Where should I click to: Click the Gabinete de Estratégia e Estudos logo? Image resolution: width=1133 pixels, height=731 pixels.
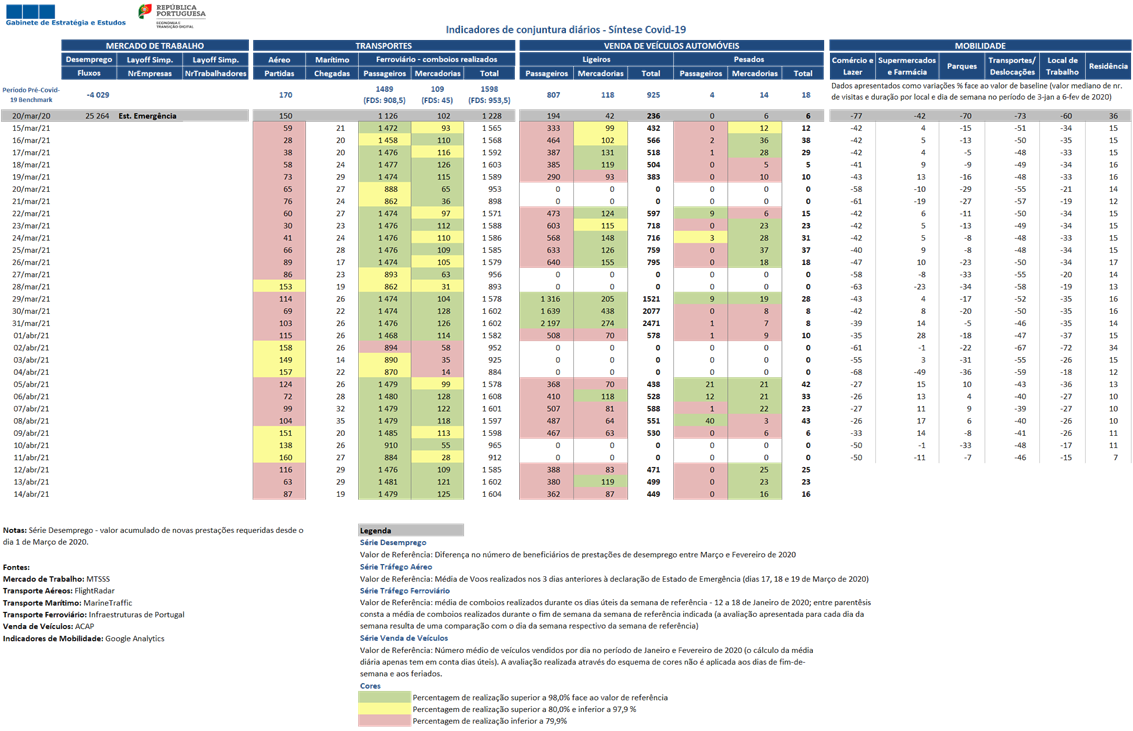click(x=65, y=15)
